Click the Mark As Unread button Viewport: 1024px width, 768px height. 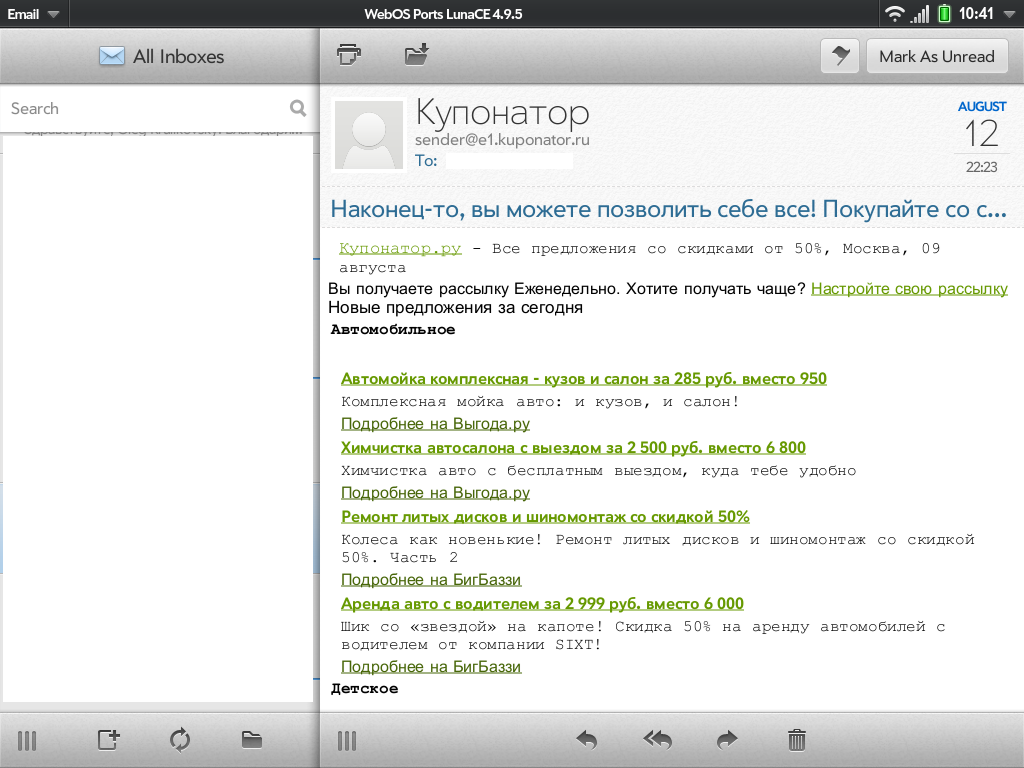click(x=936, y=57)
